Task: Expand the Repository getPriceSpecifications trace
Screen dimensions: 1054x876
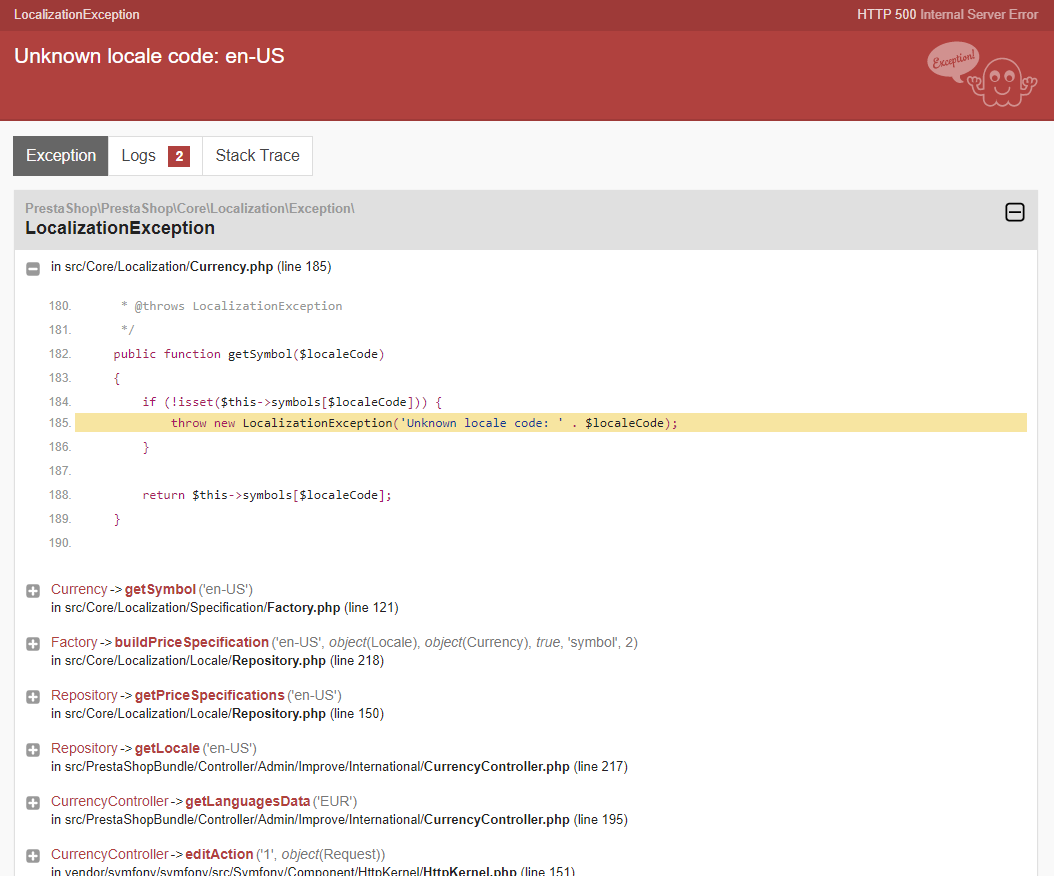Action: (33, 697)
